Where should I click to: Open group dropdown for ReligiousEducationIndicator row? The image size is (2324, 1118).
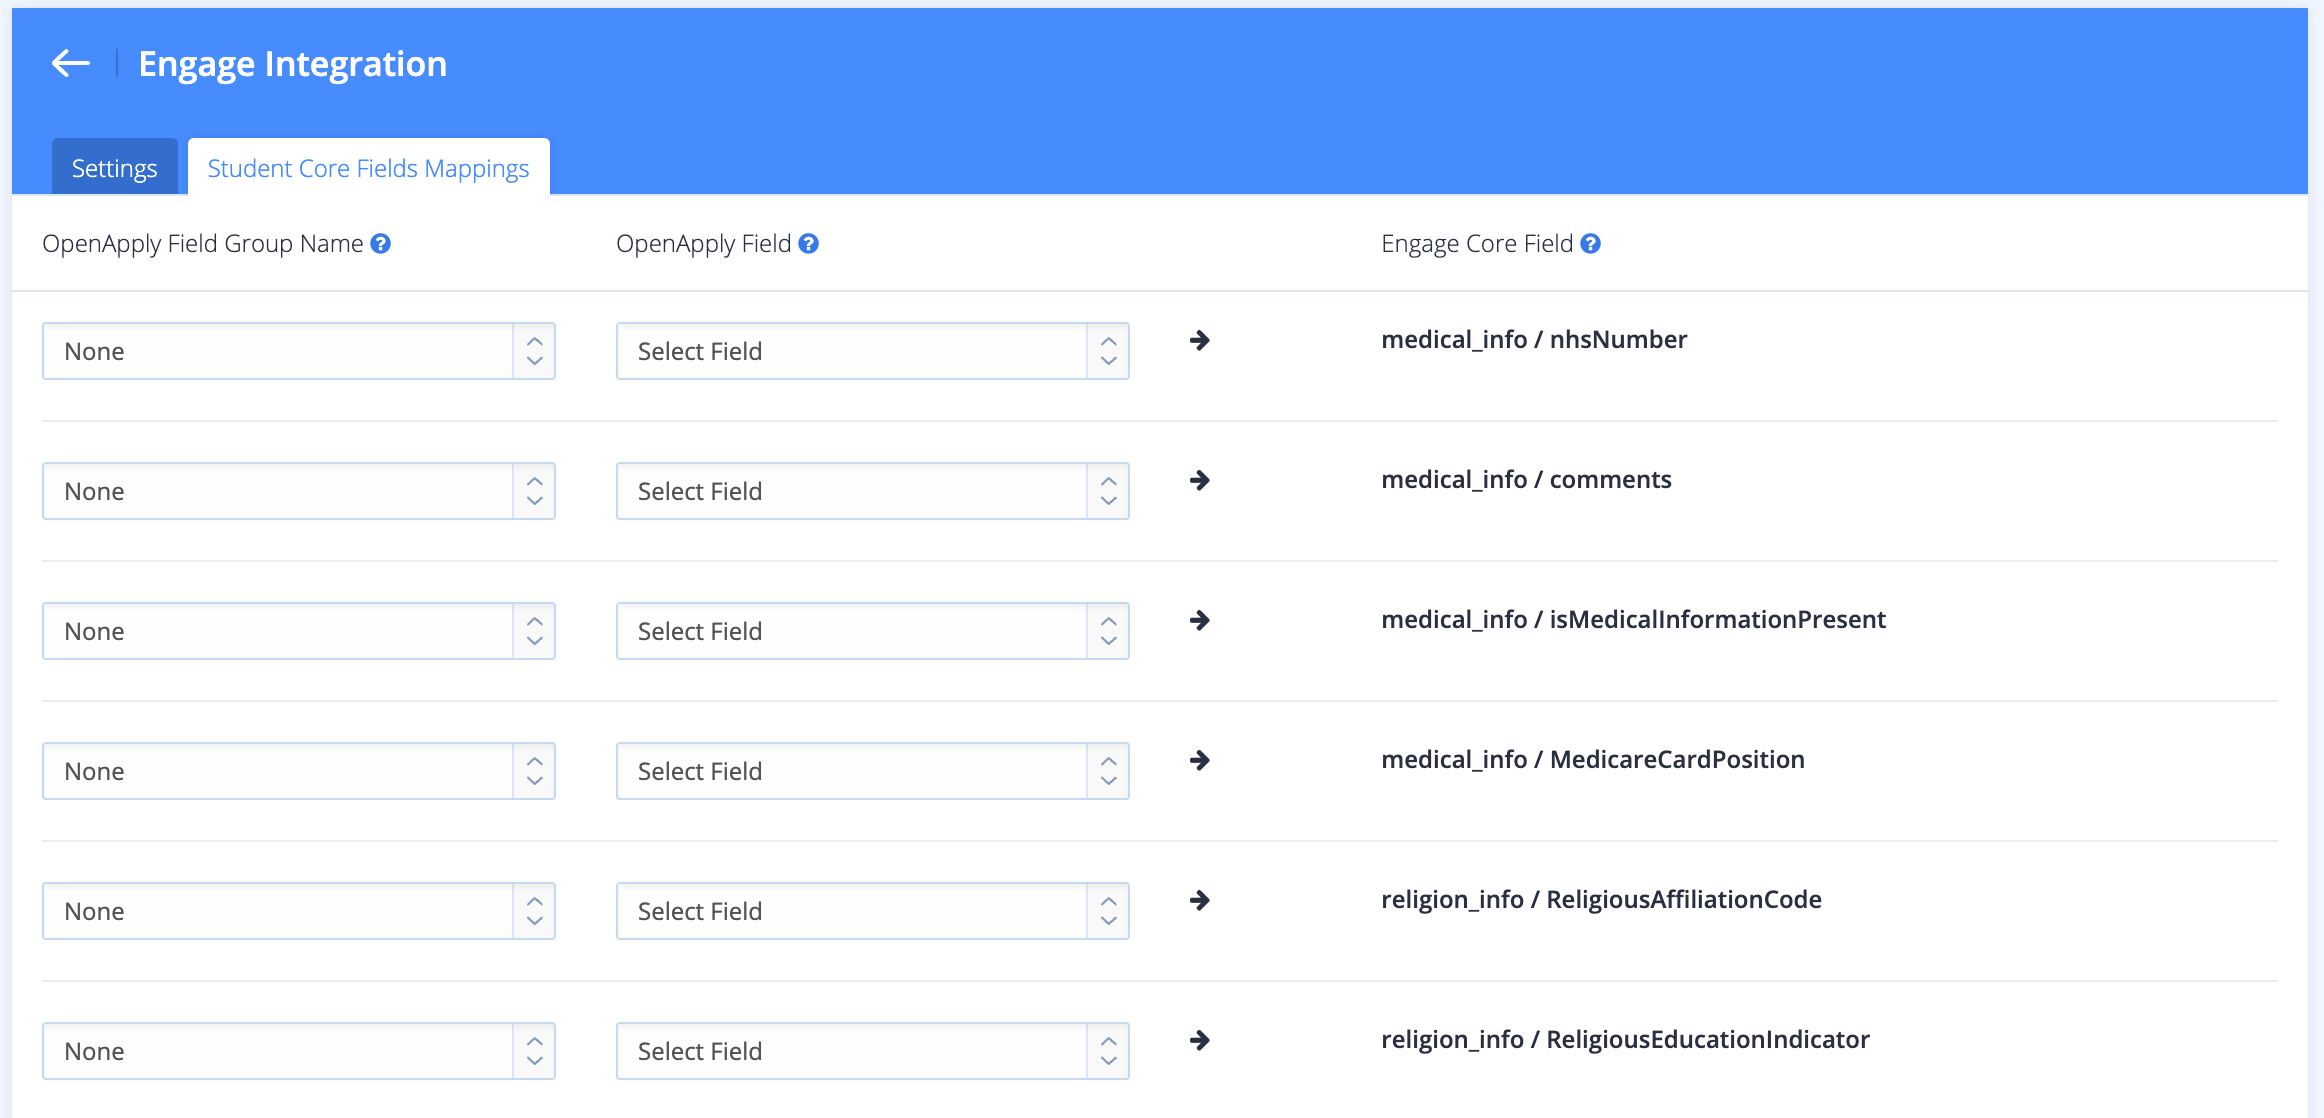(x=298, y=1051)
